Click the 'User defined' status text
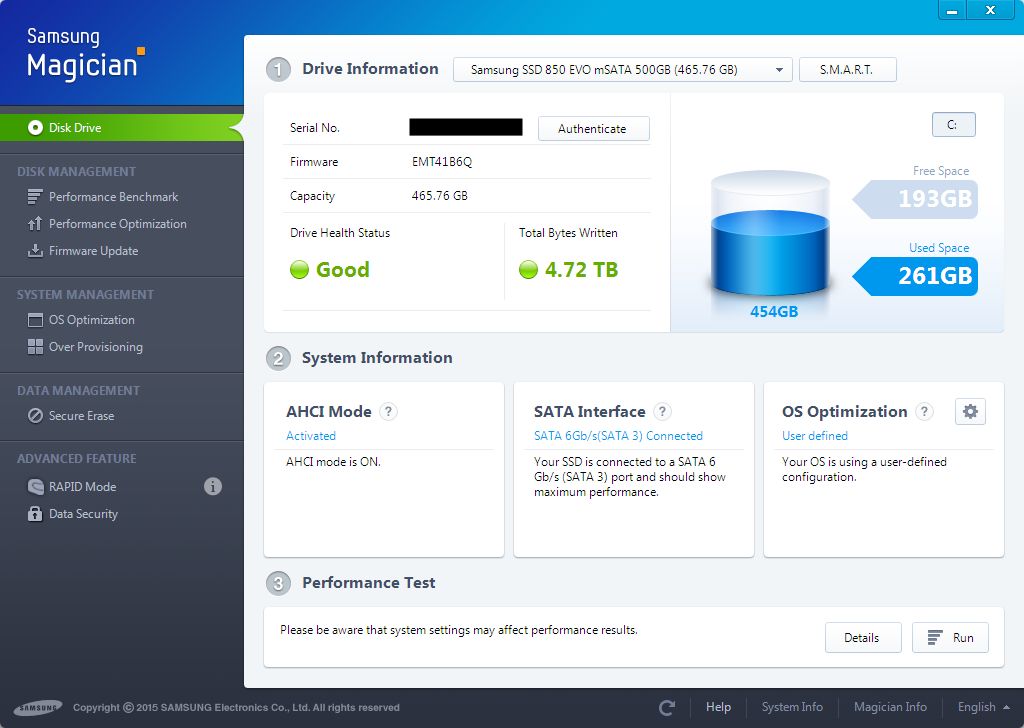 click(814, 435)
